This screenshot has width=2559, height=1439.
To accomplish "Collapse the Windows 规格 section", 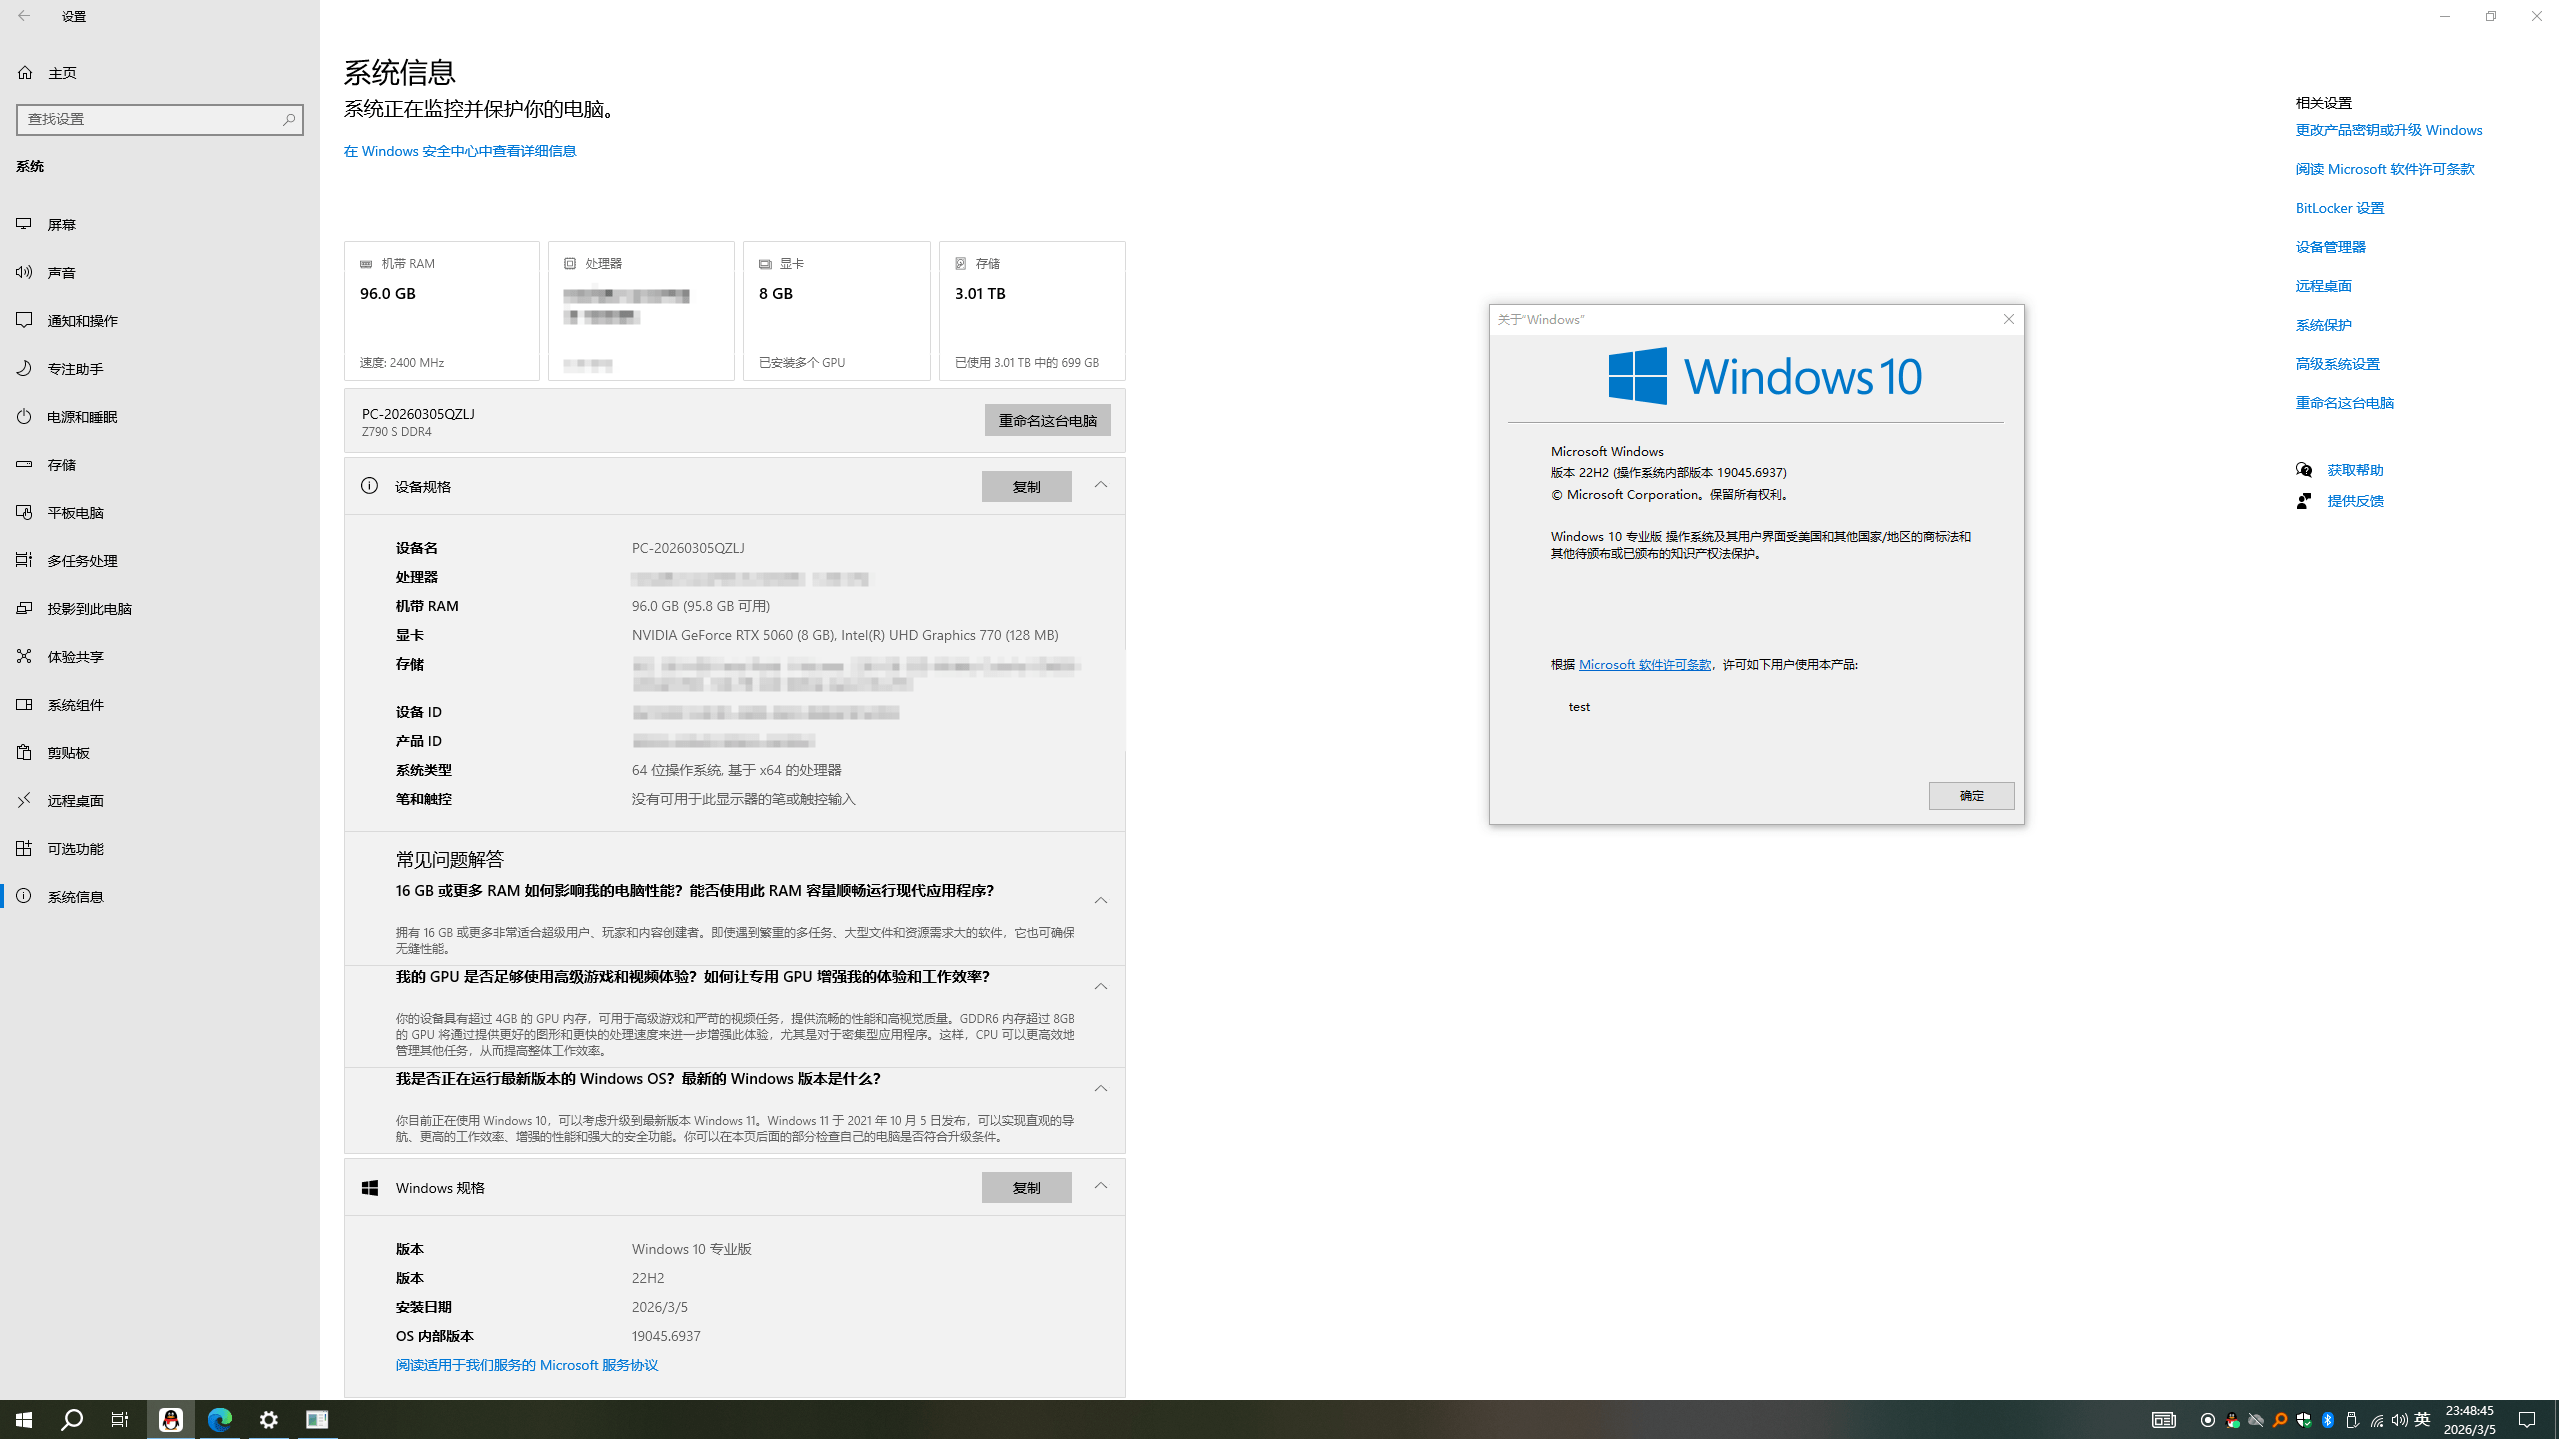I will click(x=1100, y=1187).
